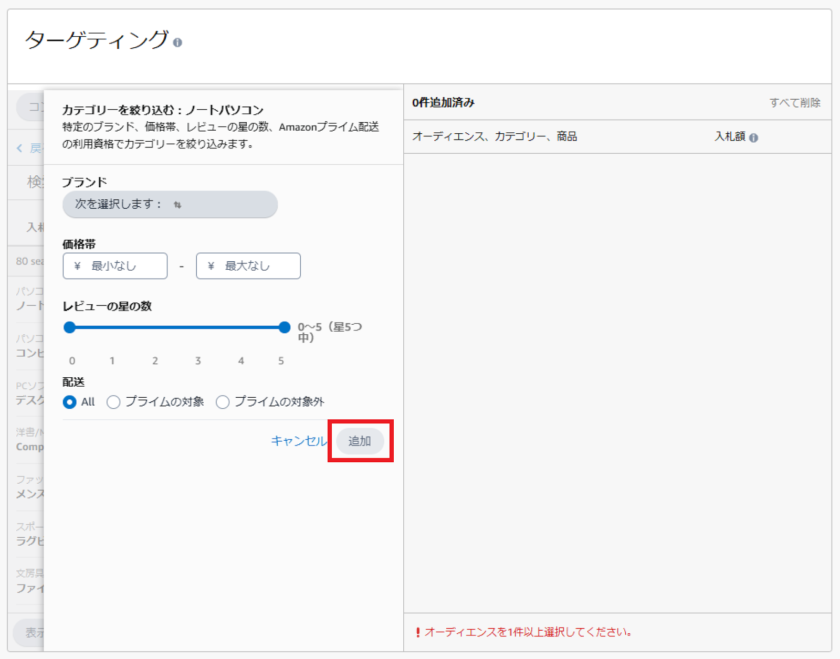The image size is (840, 659).
Task: Click the 追加 button
Action: click(x=359, y=441)
